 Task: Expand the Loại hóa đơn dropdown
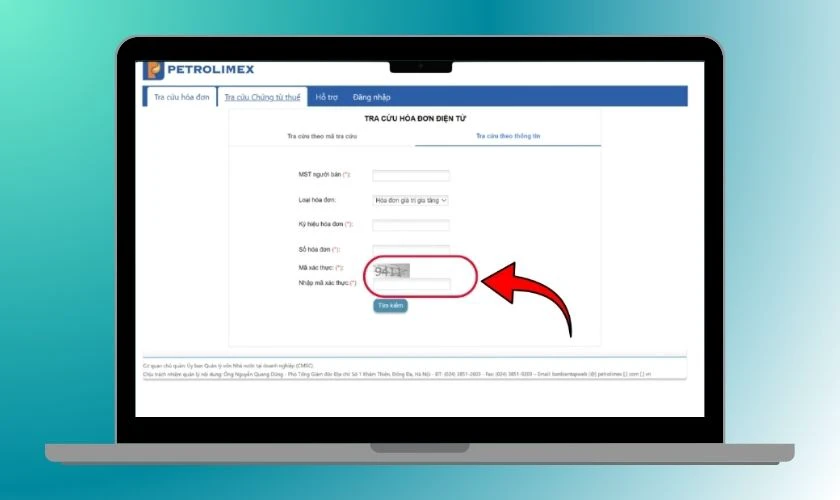pyautogui.click(x=410, y=200)
